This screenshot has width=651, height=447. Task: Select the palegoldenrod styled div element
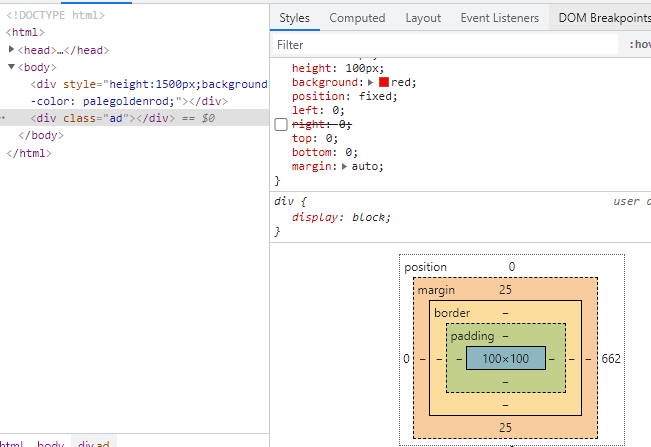140,84
